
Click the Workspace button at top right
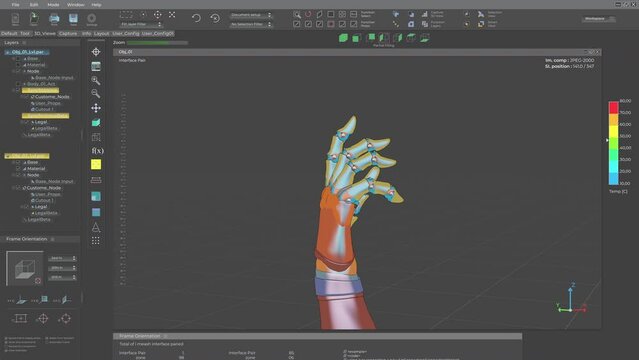598,19
